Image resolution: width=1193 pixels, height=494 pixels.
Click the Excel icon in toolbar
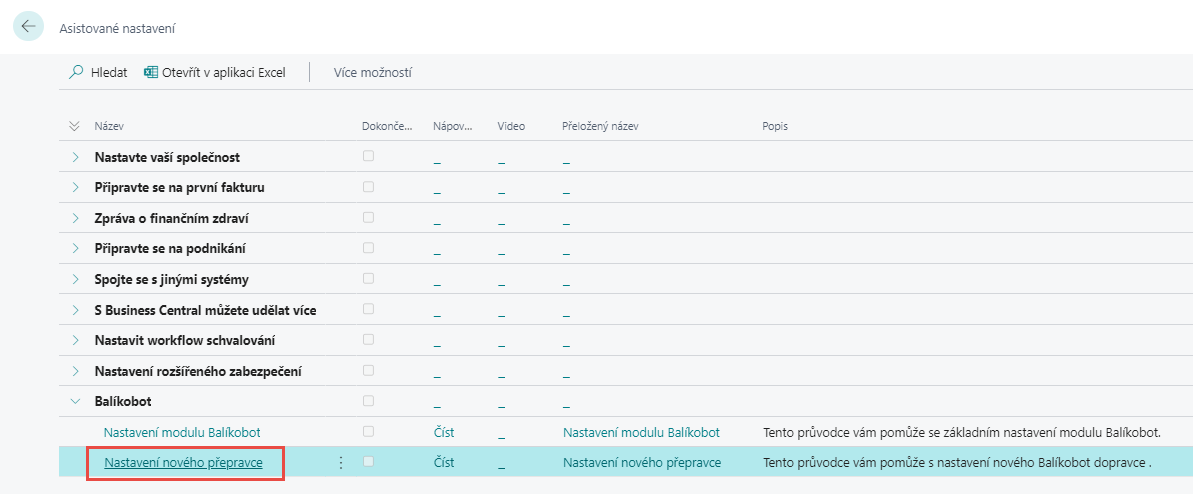pos(151,72)
